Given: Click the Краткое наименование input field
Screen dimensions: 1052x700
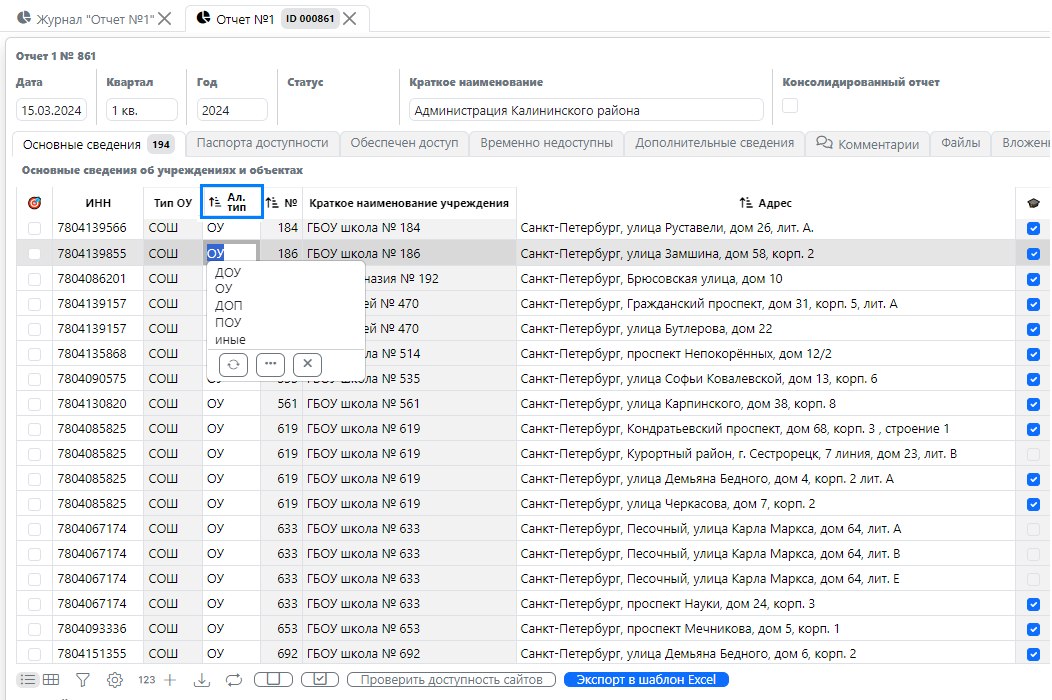Looking at the screenshot, I should click(x=585, y=110).
